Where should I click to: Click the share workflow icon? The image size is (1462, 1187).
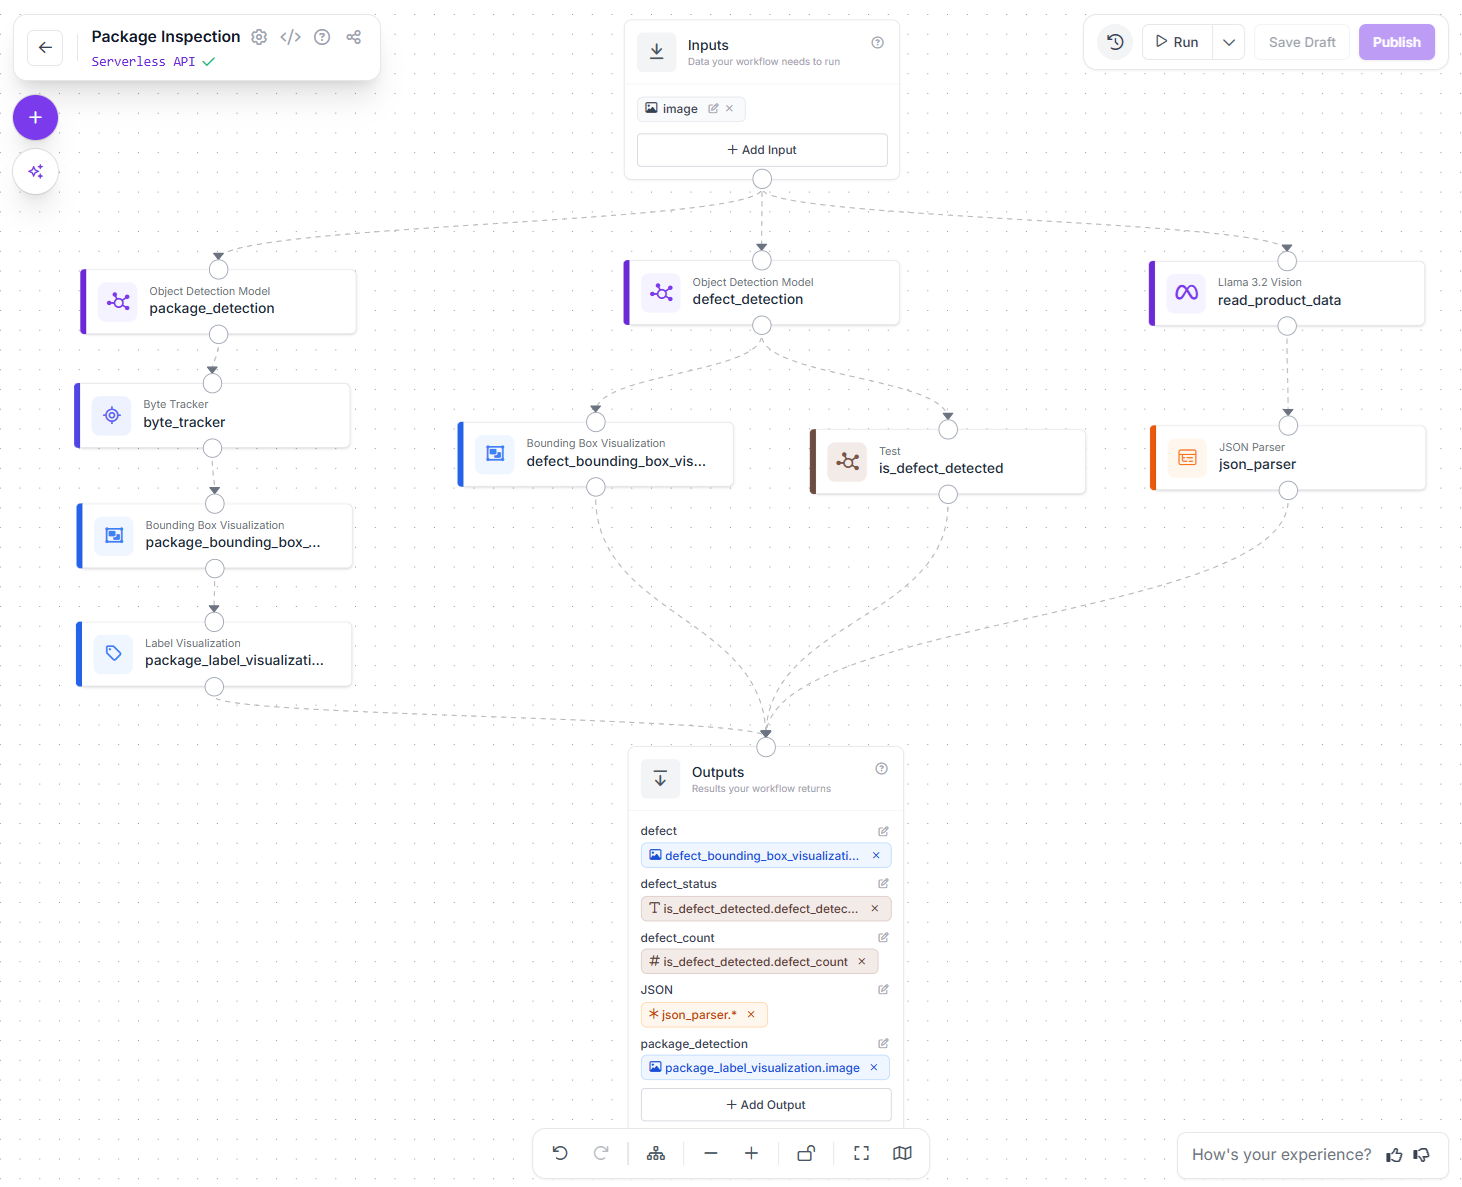pos(353,37)
